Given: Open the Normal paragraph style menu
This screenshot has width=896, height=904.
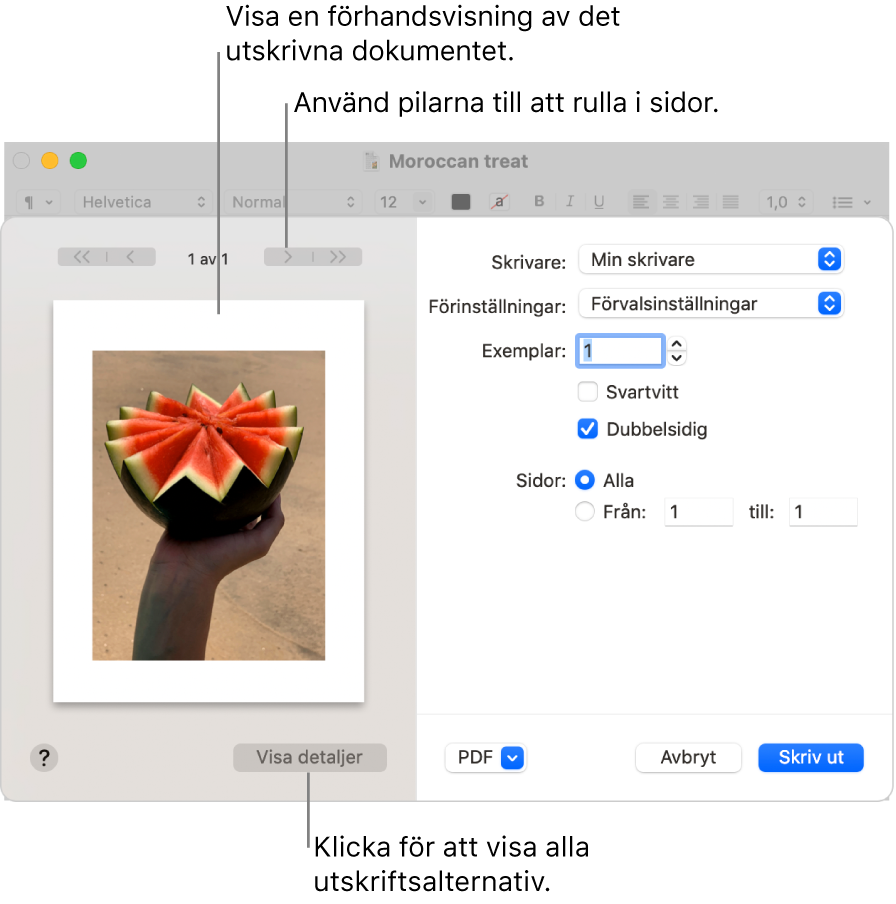Looking at the screenshot, I should (x=292, y=202).
